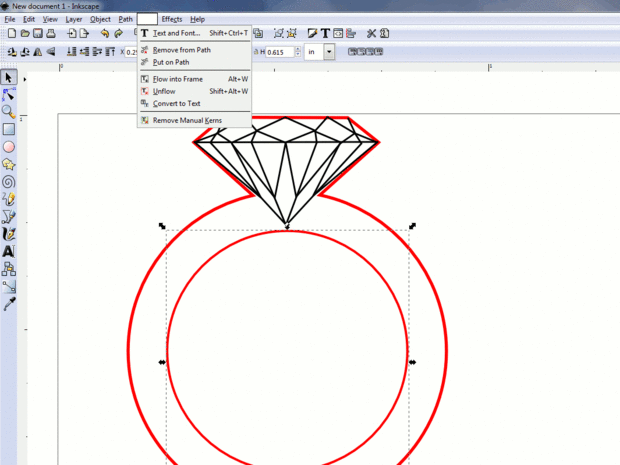
Task: Click the H height input field
Action: tap(280, 52)
